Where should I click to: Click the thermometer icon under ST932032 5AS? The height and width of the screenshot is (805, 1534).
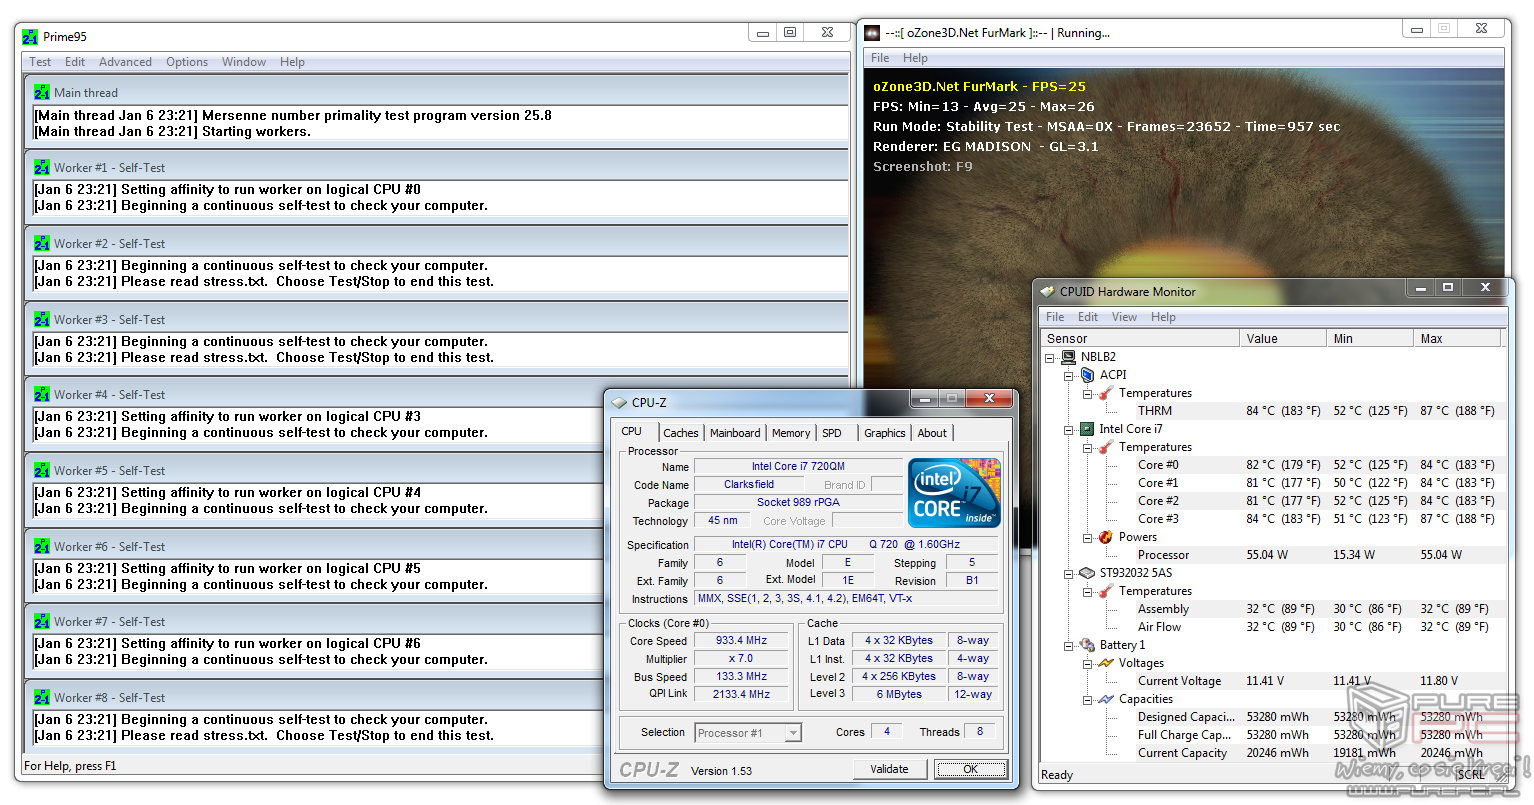pos(1106,591)
